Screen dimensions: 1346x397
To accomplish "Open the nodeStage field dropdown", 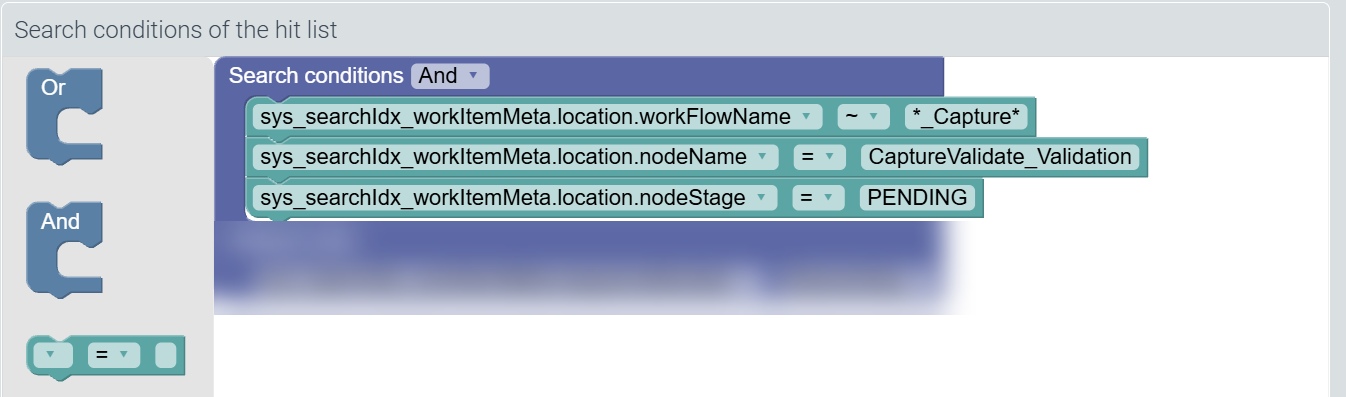I will 515,198.
